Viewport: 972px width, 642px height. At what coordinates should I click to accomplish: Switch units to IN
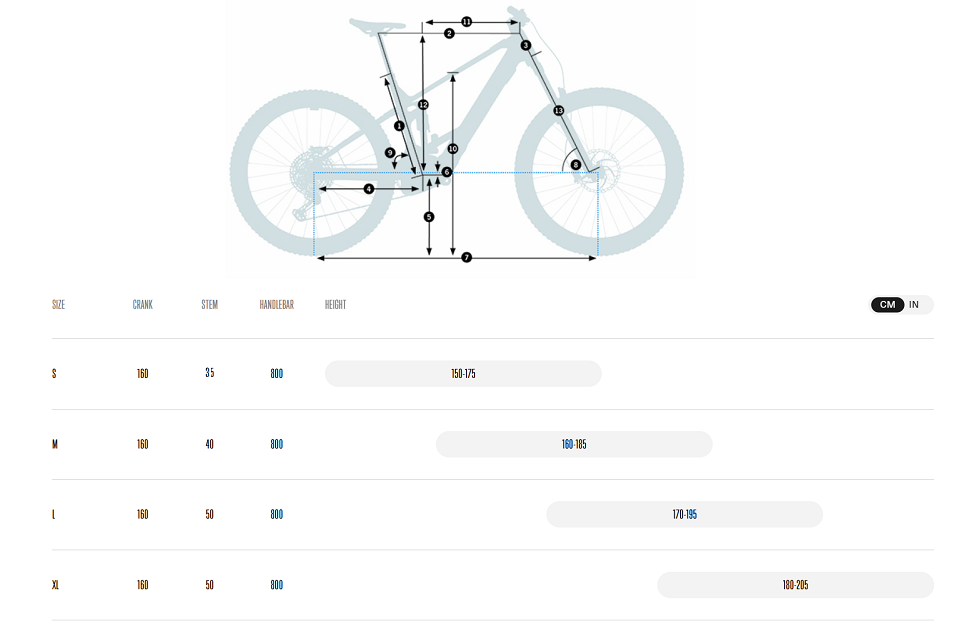pos(914,305)
